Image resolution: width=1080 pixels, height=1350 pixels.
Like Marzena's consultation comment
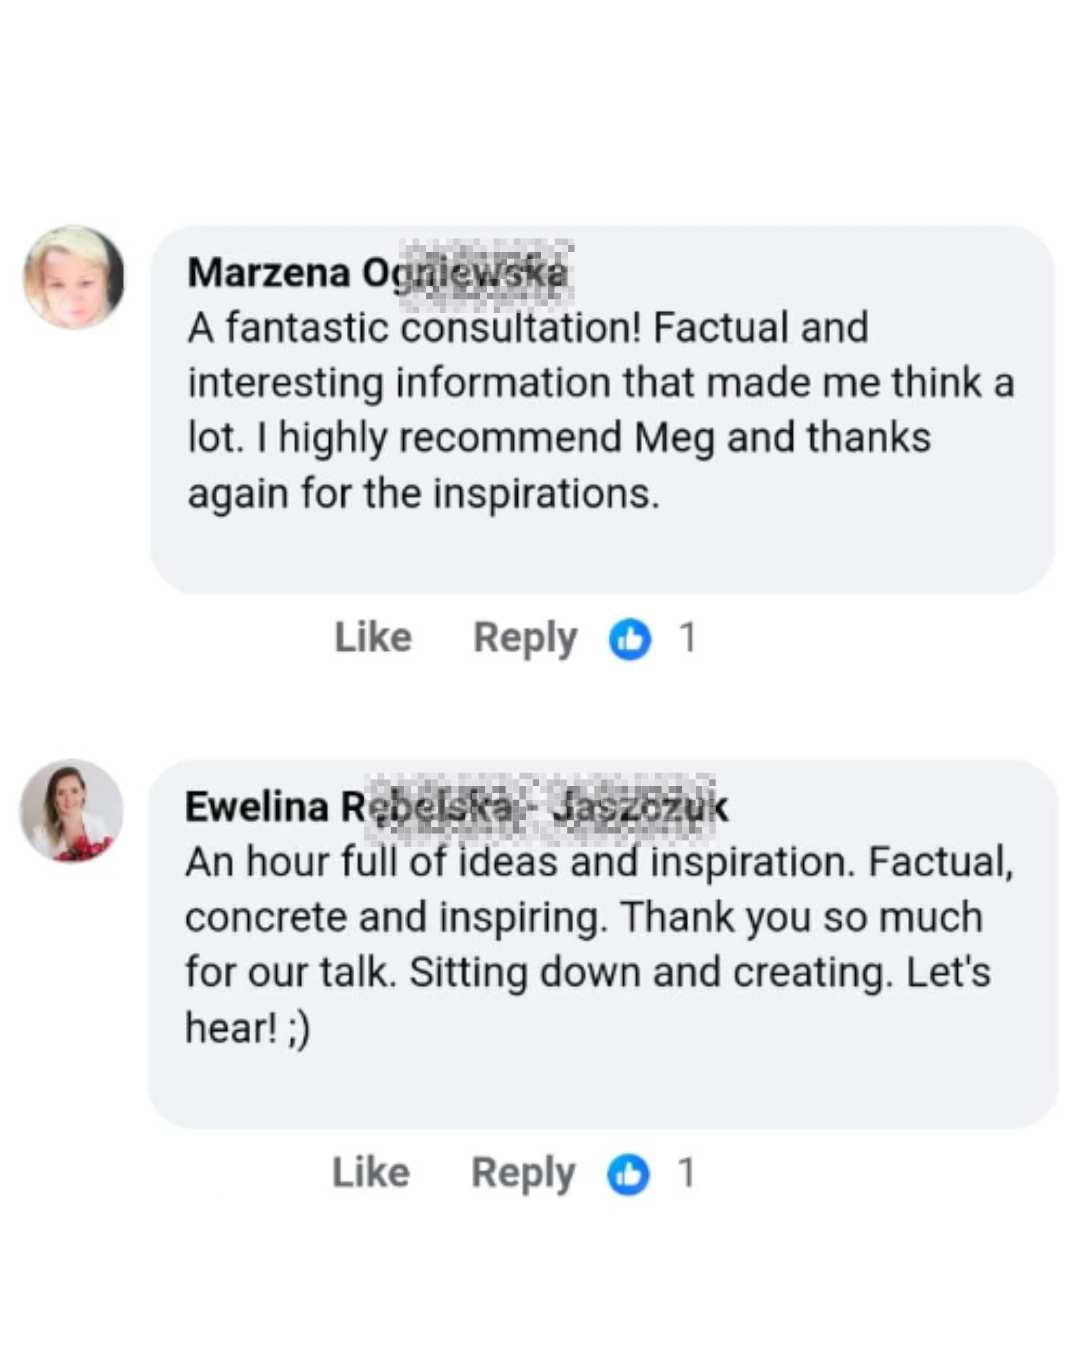click(373, 638)
